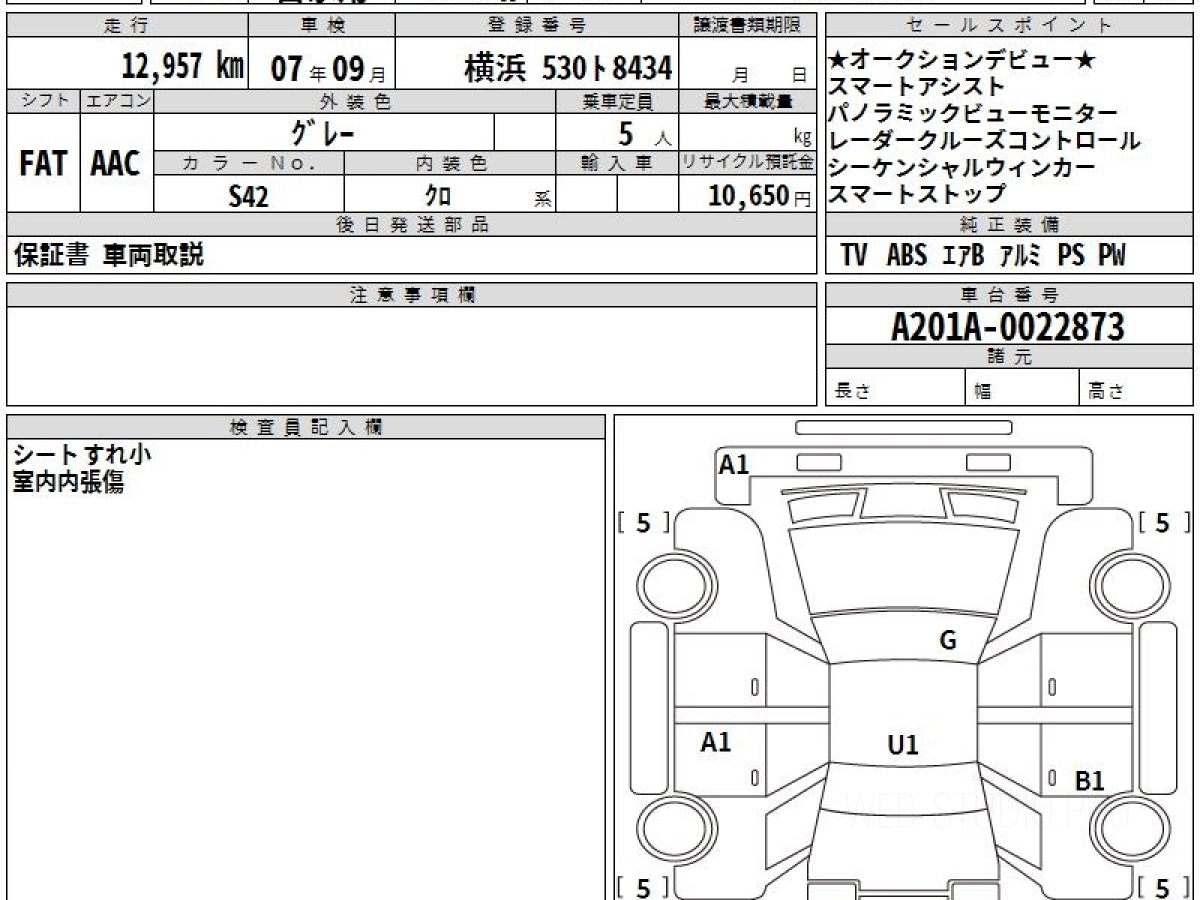Select the 登録番号 header

click(538, 25)
